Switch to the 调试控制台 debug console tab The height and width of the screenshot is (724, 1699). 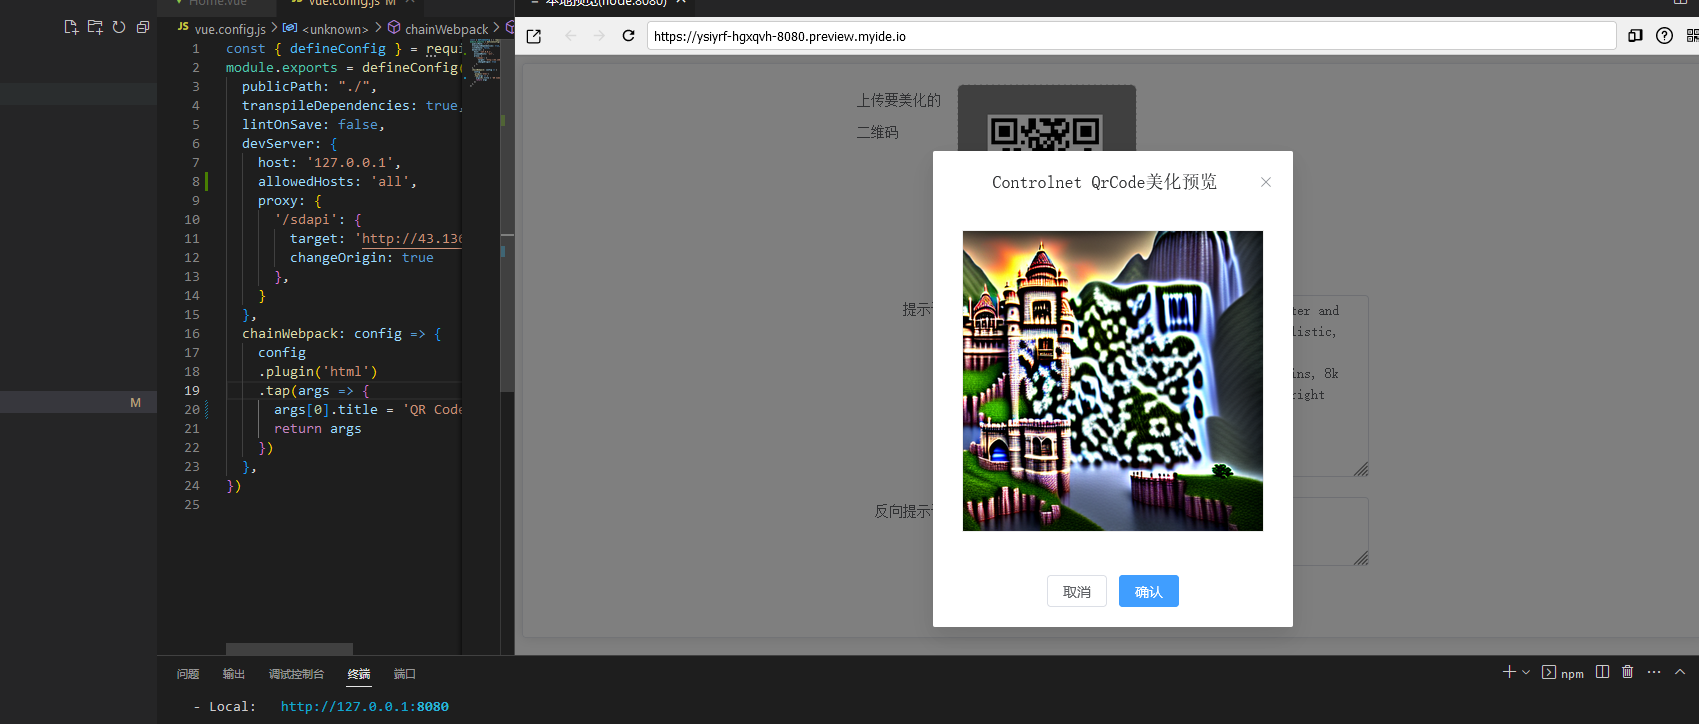pos(297,674)
